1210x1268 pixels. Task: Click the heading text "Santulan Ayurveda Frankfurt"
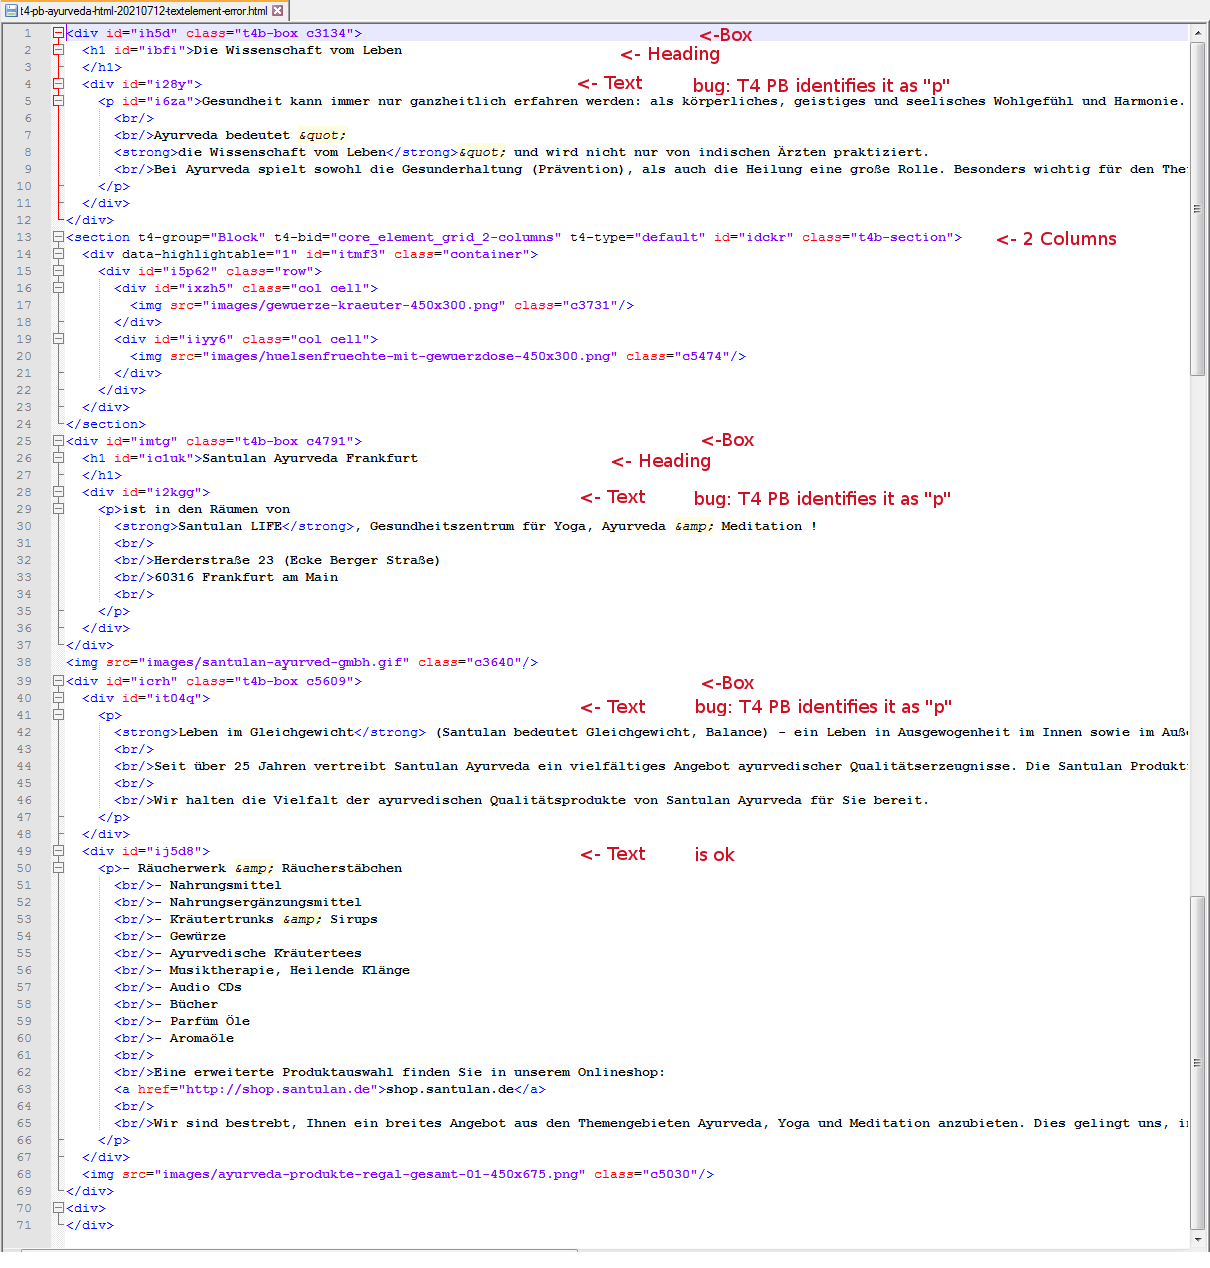[x=310, y=458]
